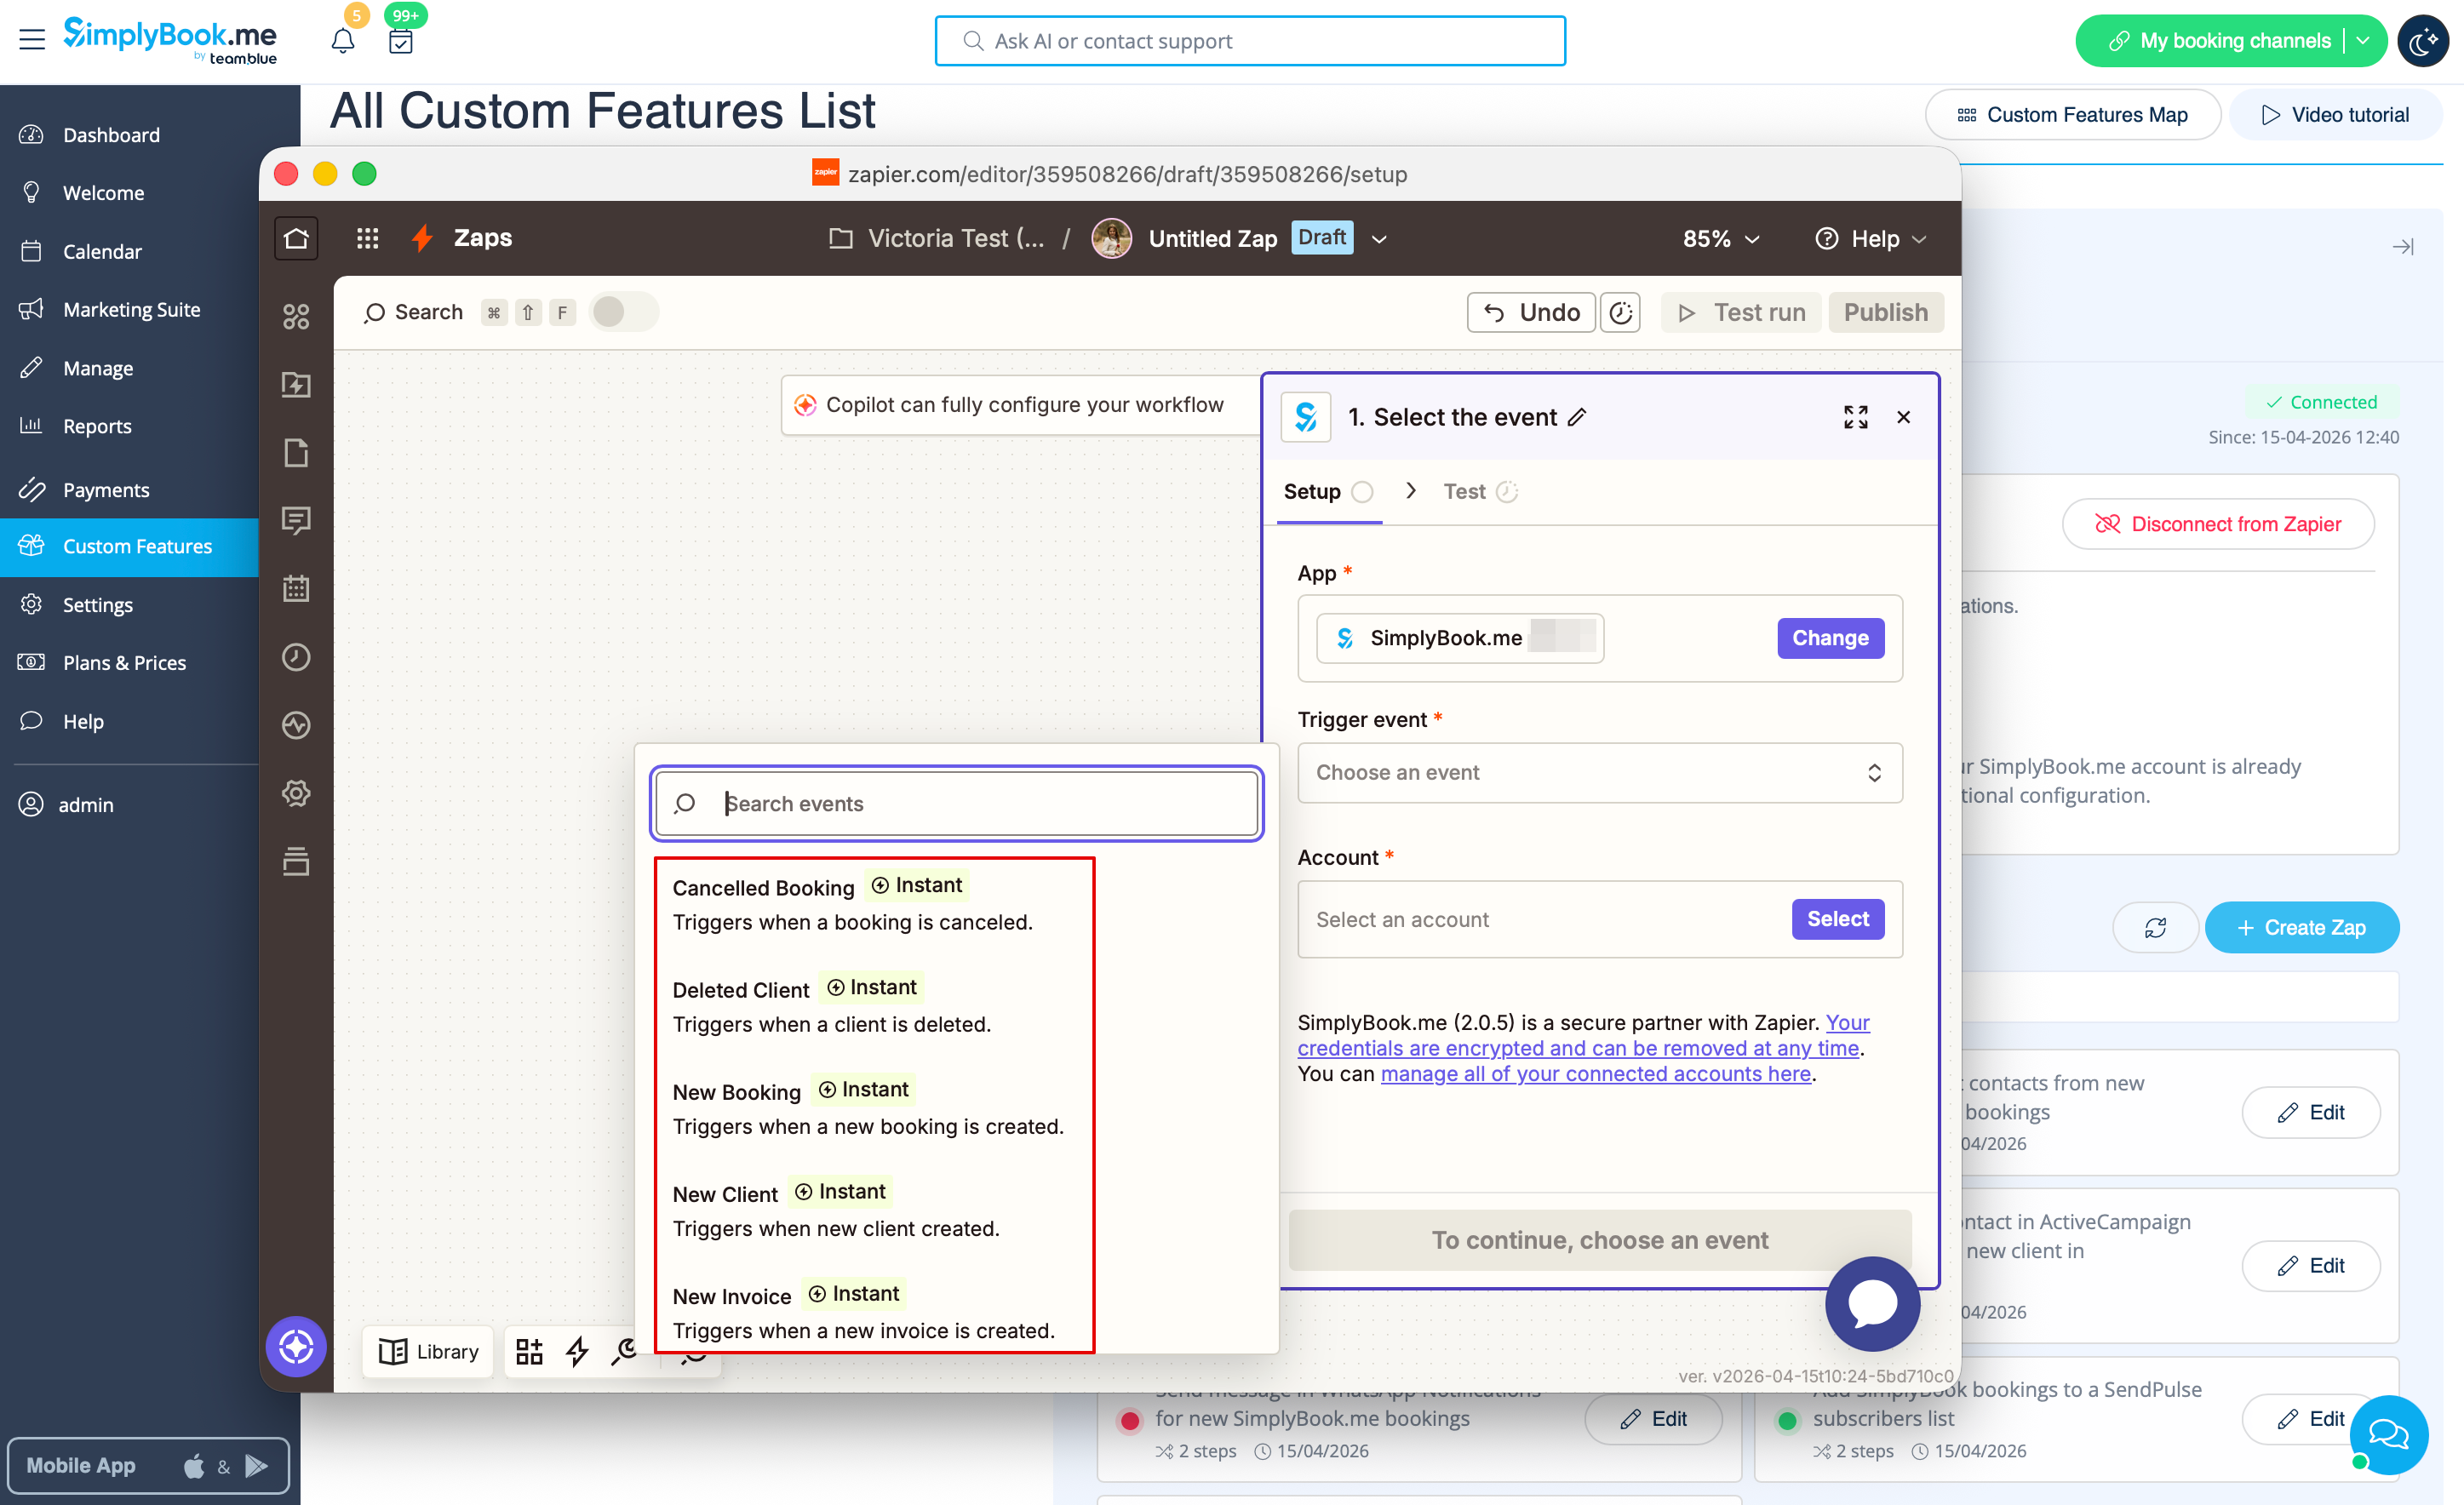Click the Zapier apps grid icon
This screenshot has height=1505, width=2464.
367,238
